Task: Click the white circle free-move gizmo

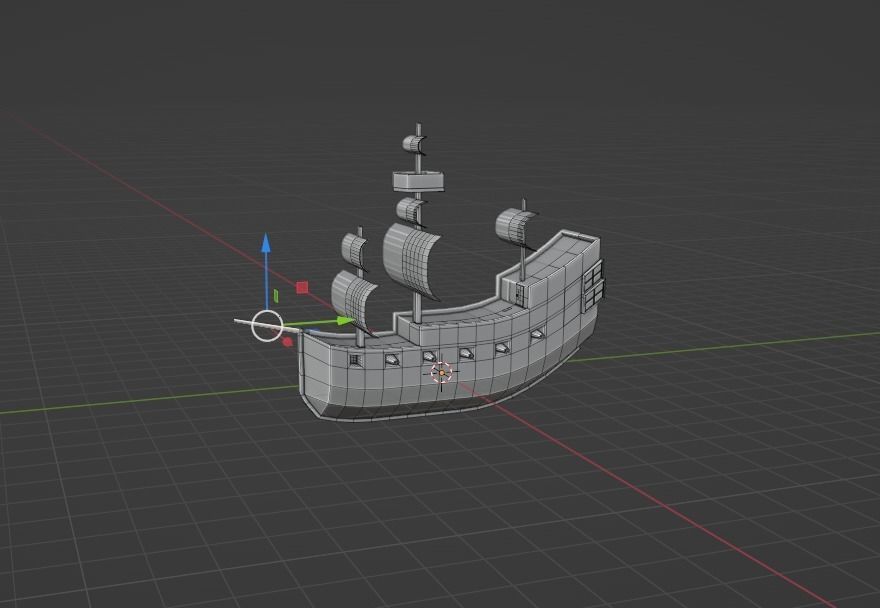Action: (x=267, y=326)
